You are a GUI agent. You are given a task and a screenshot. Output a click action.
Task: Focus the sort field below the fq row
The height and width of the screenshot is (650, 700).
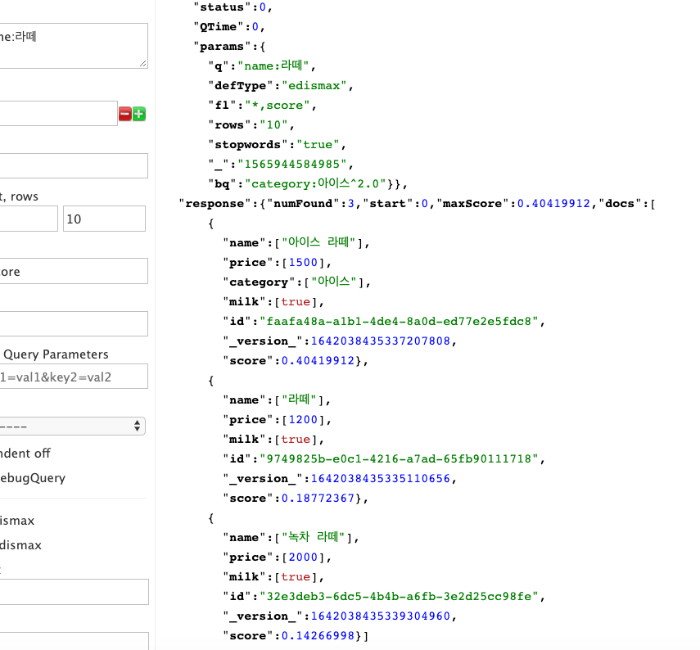pyautogui.click(x=74, y=166)
